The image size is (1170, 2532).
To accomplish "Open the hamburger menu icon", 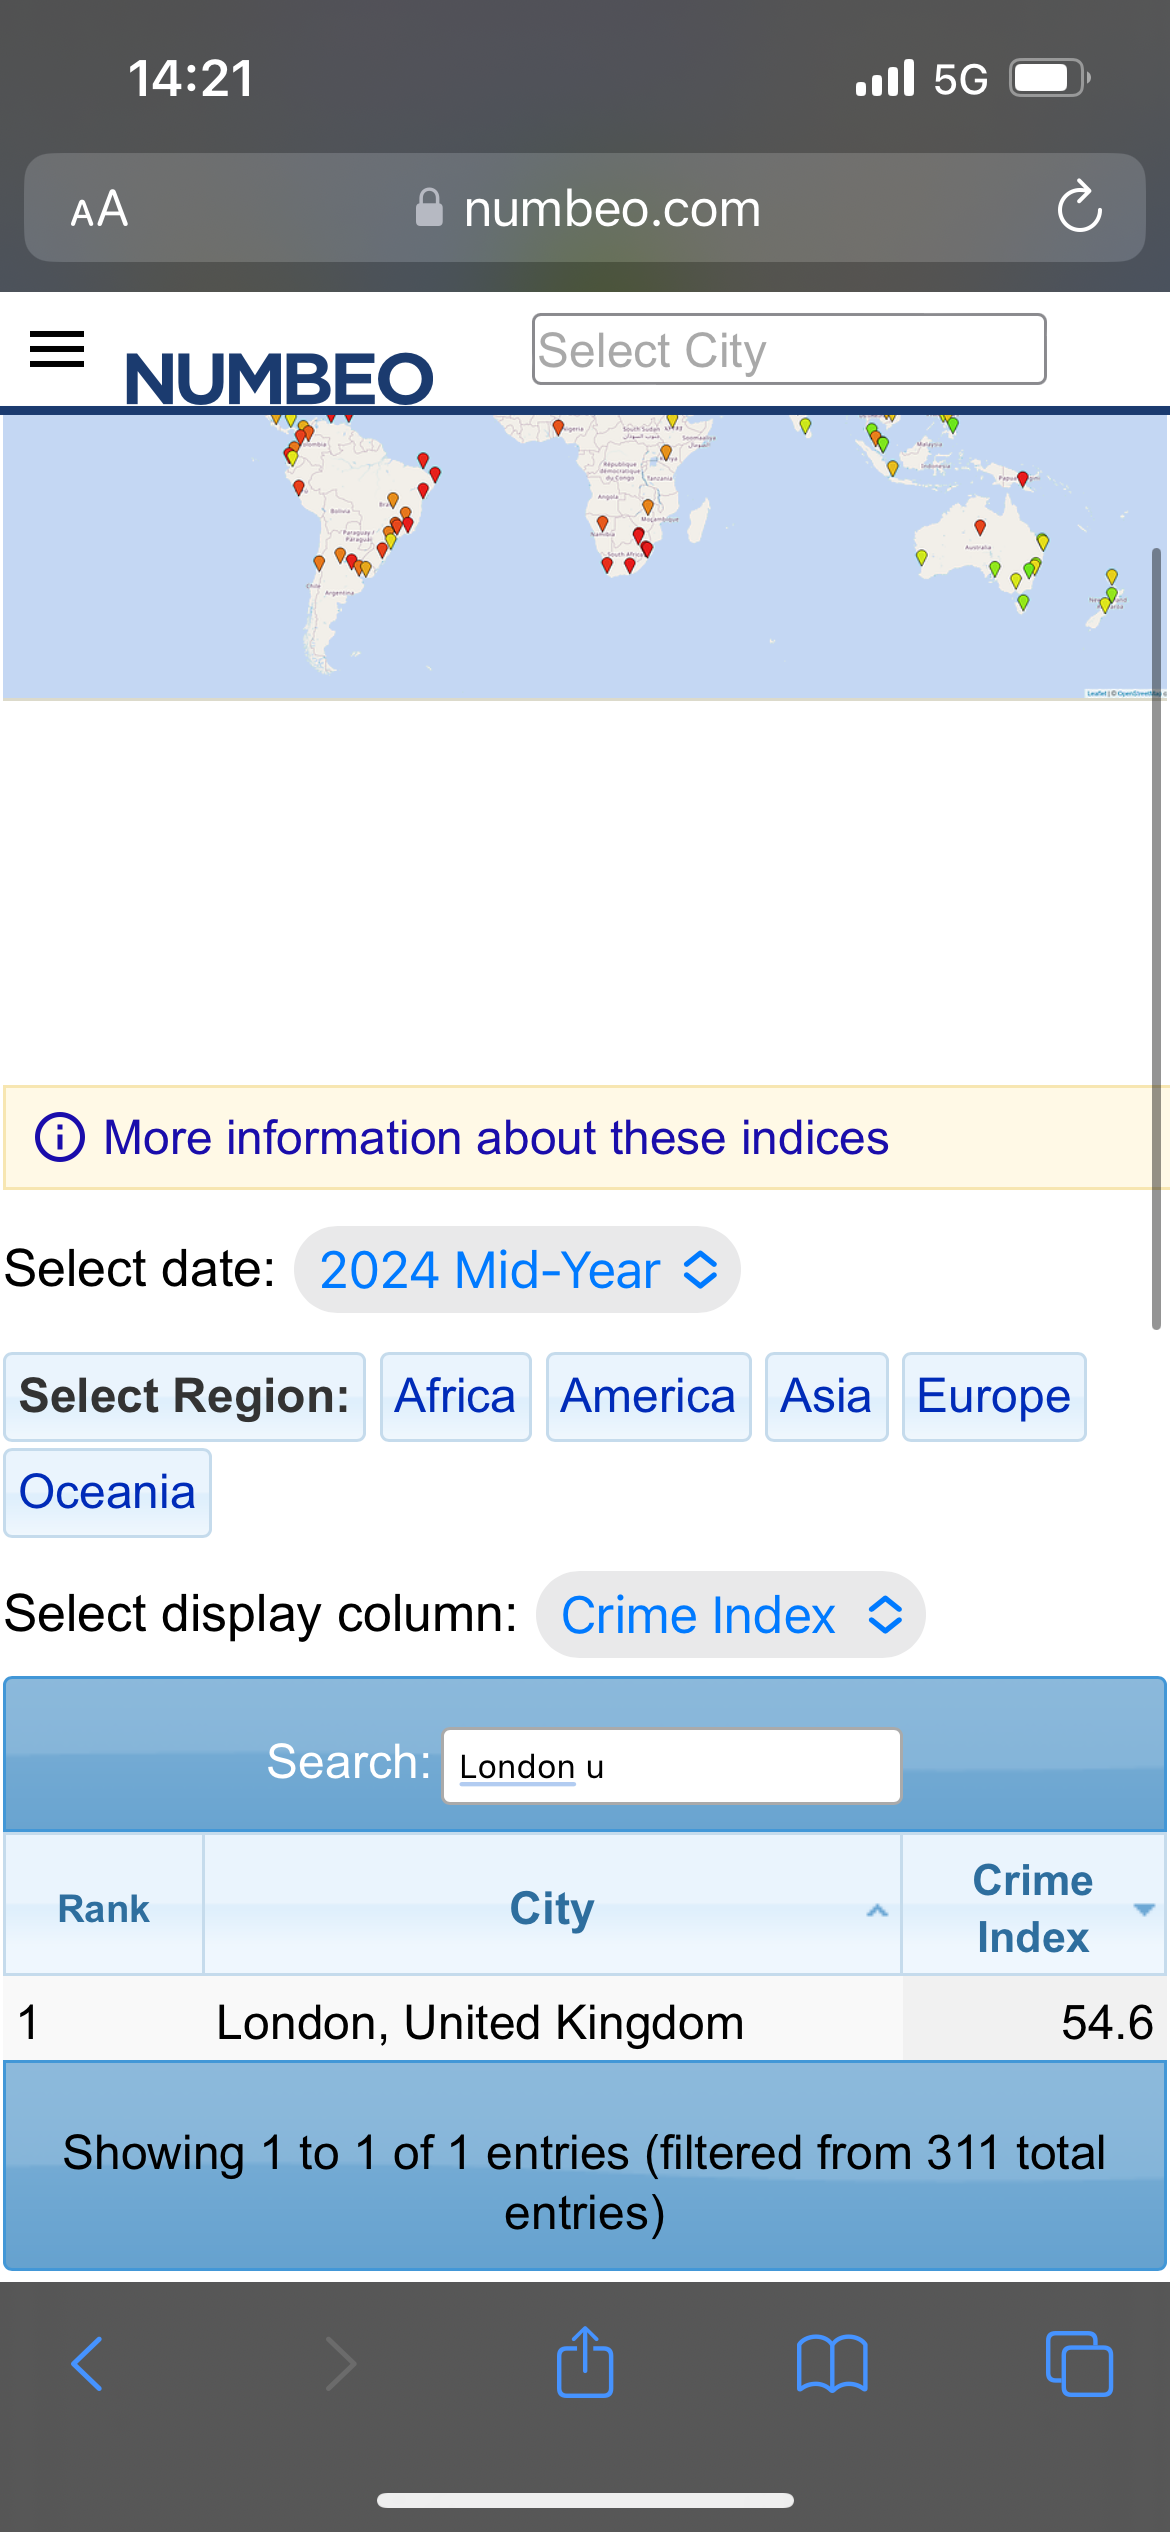I will coord(57,350).
